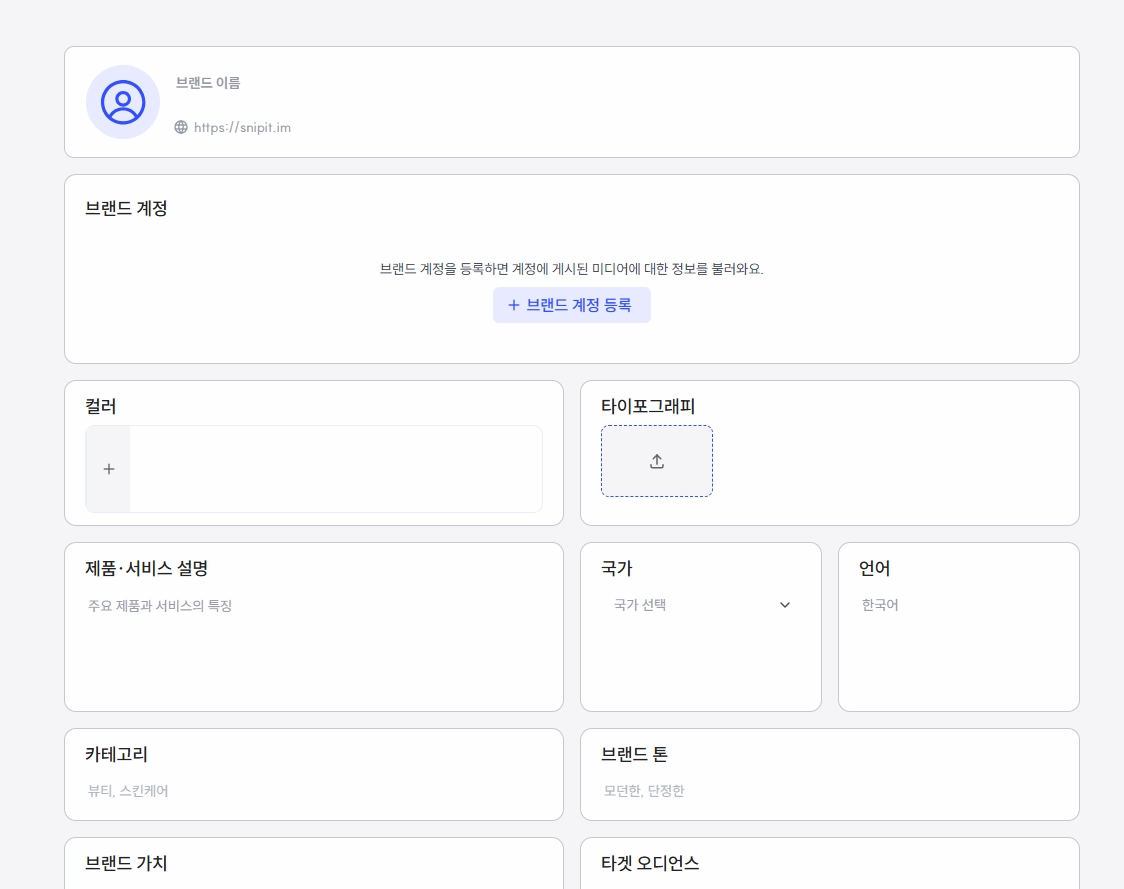
Task: Click the empty color palette bar
Action: pos(335,469)
